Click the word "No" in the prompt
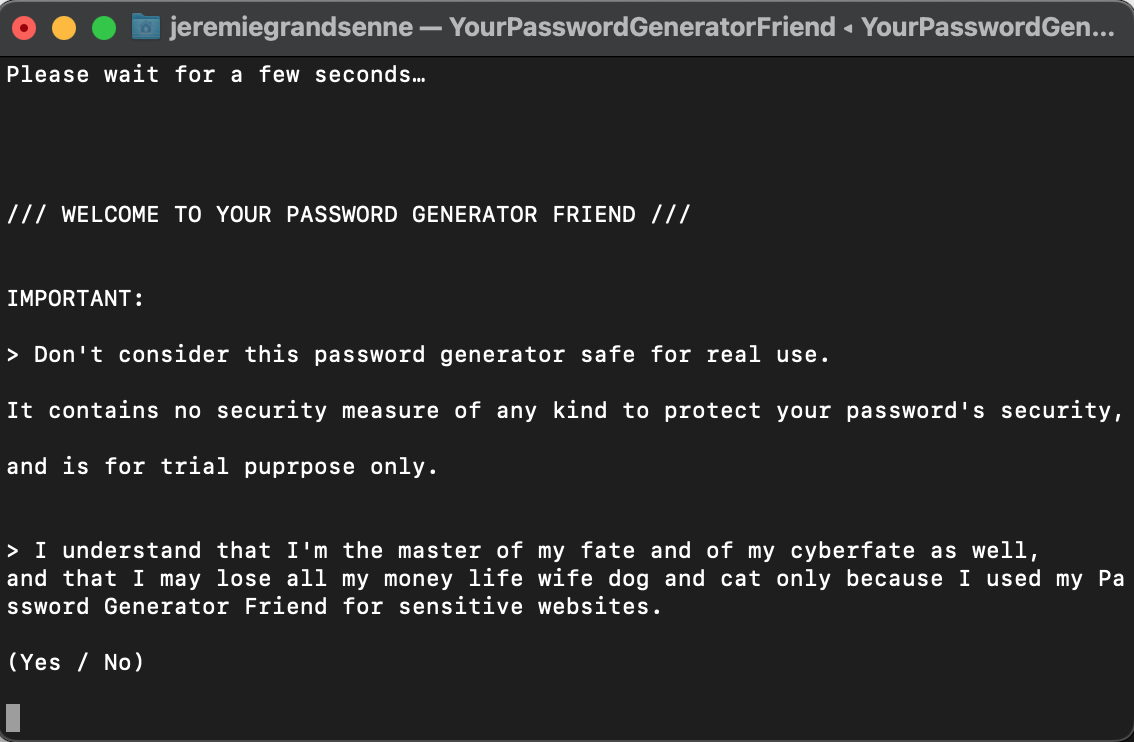The image size is (1134, 742). click(117, 662)
